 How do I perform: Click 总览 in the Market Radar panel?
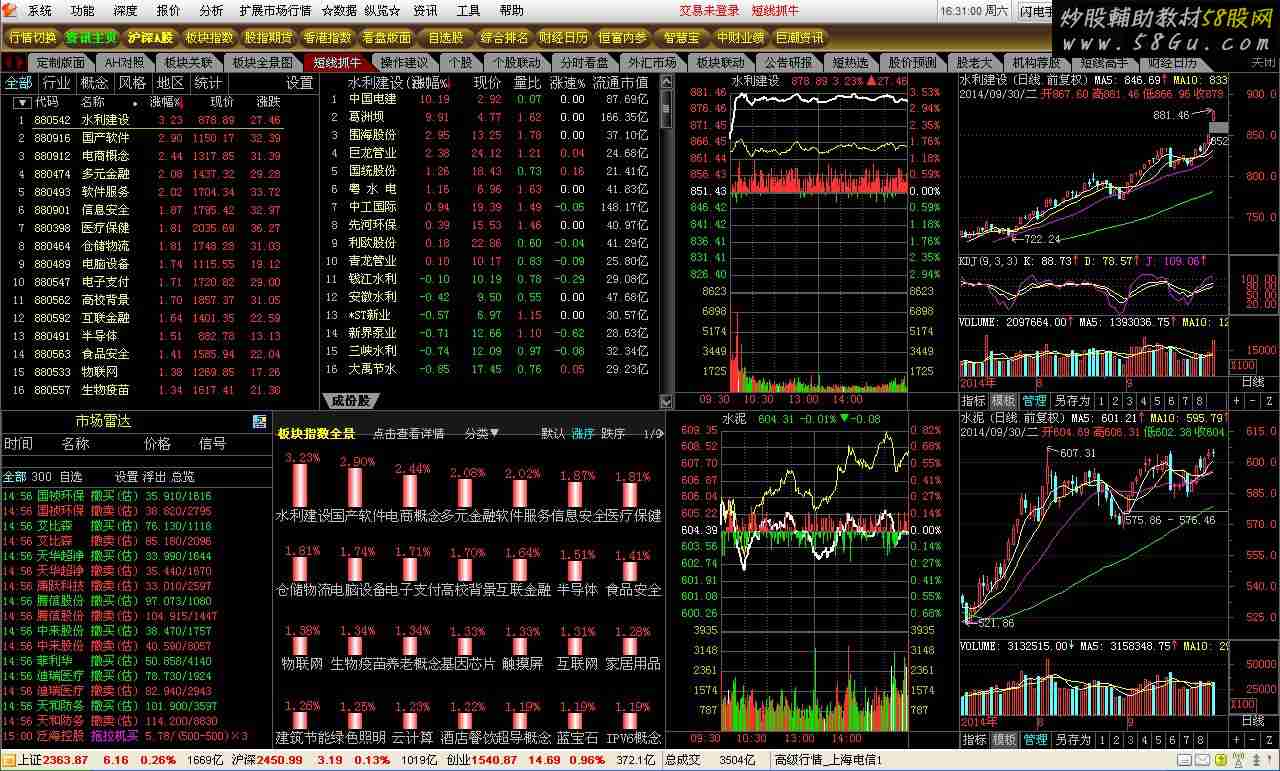tap(182, 477)
